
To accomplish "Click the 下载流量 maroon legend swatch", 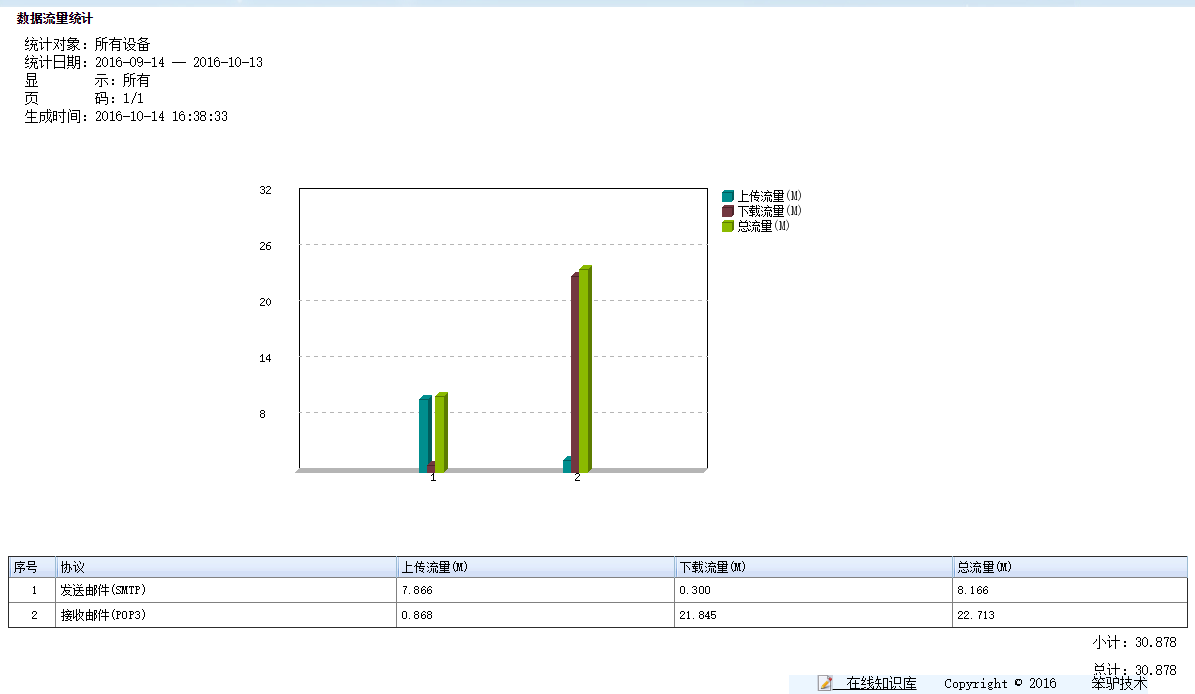I will click(728, 211).
